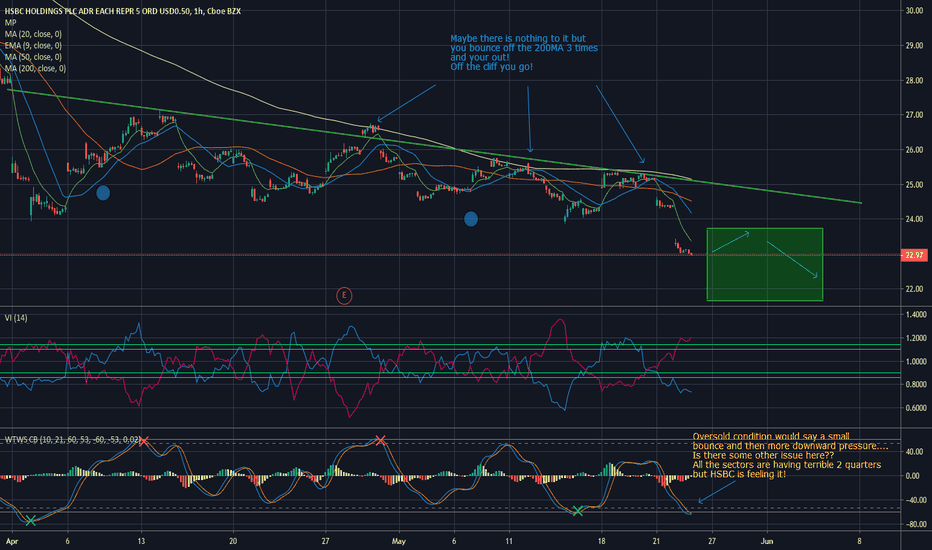Select the EMA (9, close, 0) indicator label
932x550 pixels.
pyautogui.click(x=33, y=46)
